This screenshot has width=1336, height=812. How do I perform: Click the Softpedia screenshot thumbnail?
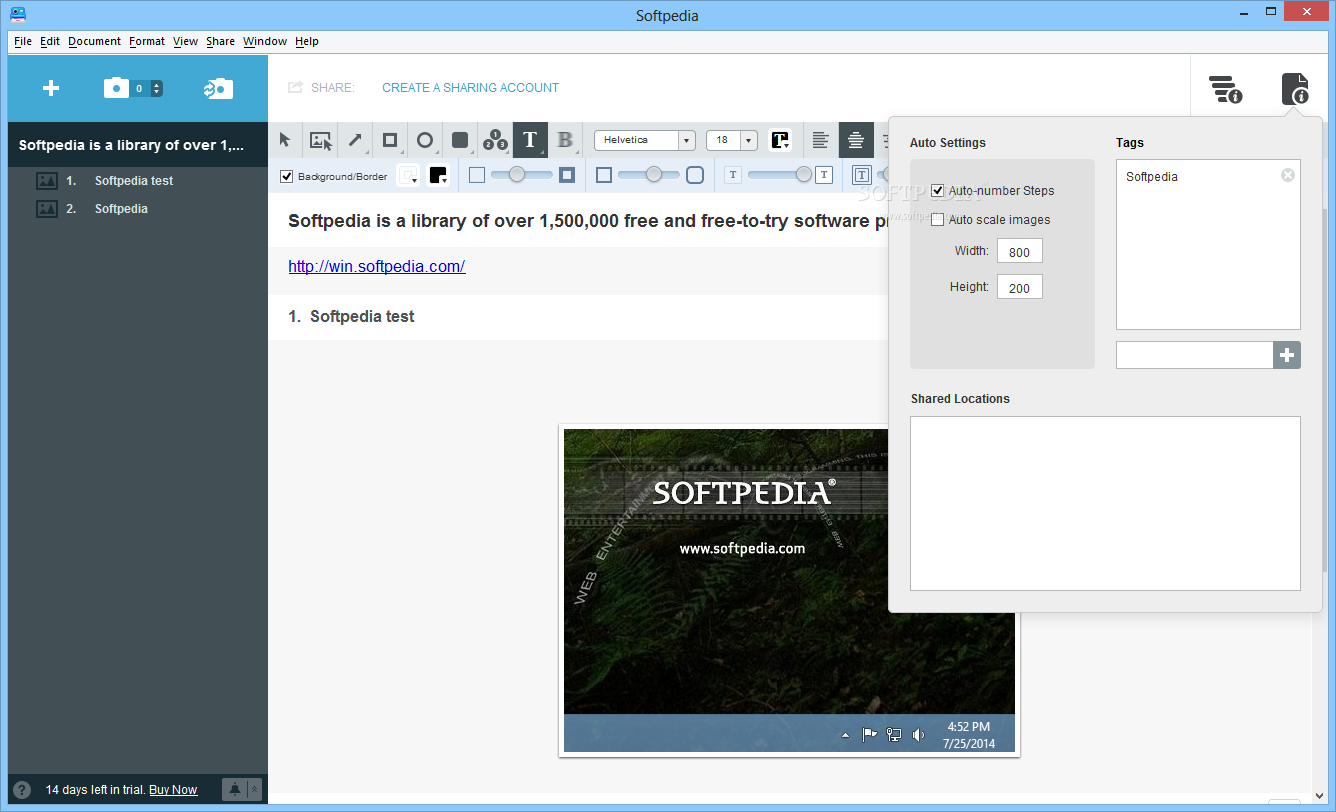[x=789, y=590]
